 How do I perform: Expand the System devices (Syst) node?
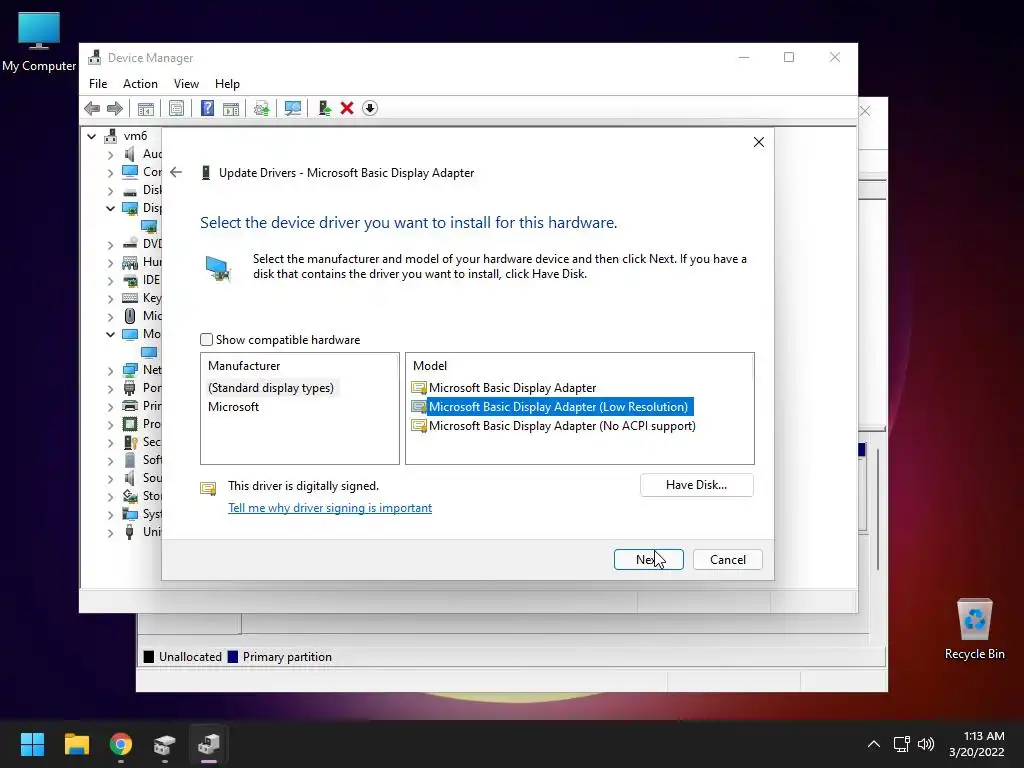tap(110, 514)
